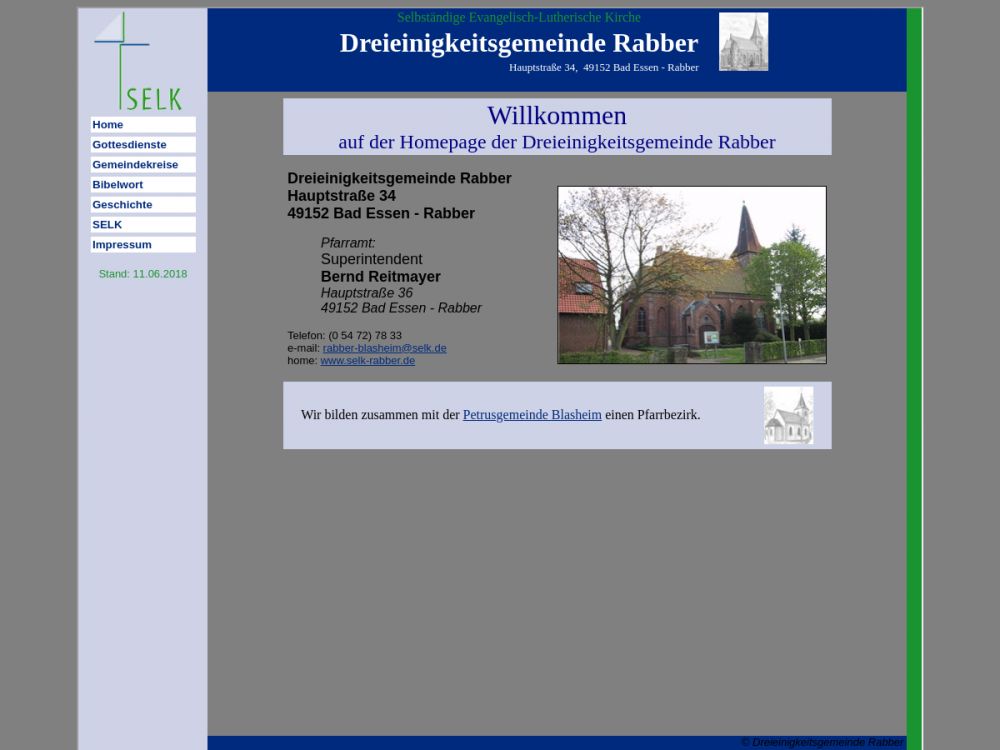The width and height of the screenshot is (1000, 750).
Task: Open the large church photo
Action: point(691,275)
